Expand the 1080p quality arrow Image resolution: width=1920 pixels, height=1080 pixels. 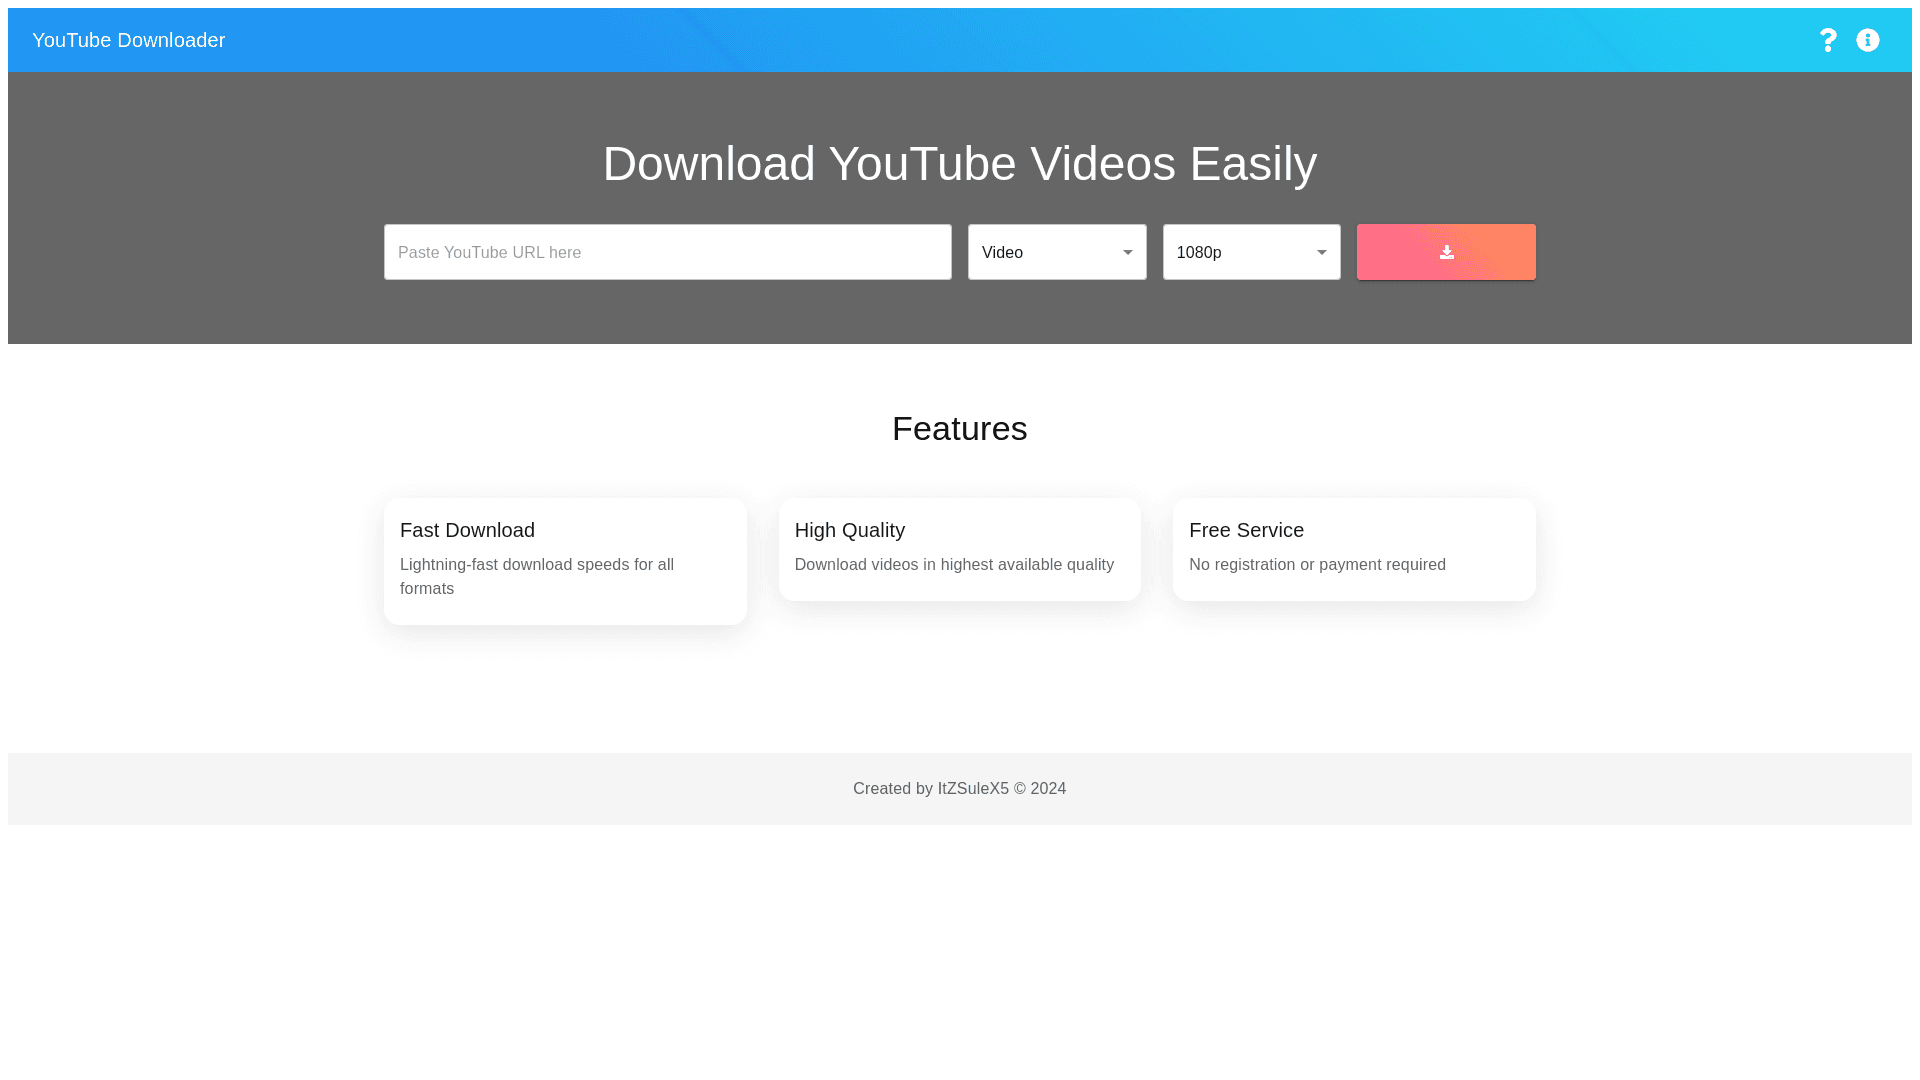point(1321,252)
